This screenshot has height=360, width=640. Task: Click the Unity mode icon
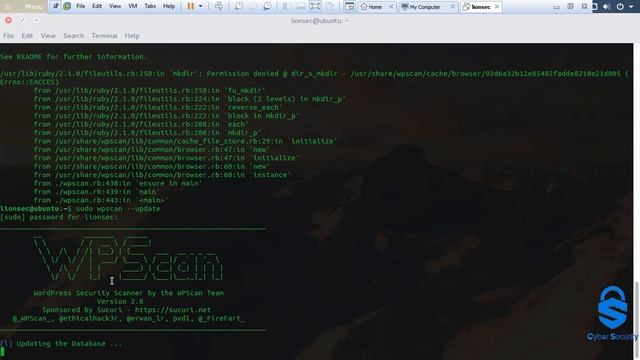point(330,6)
